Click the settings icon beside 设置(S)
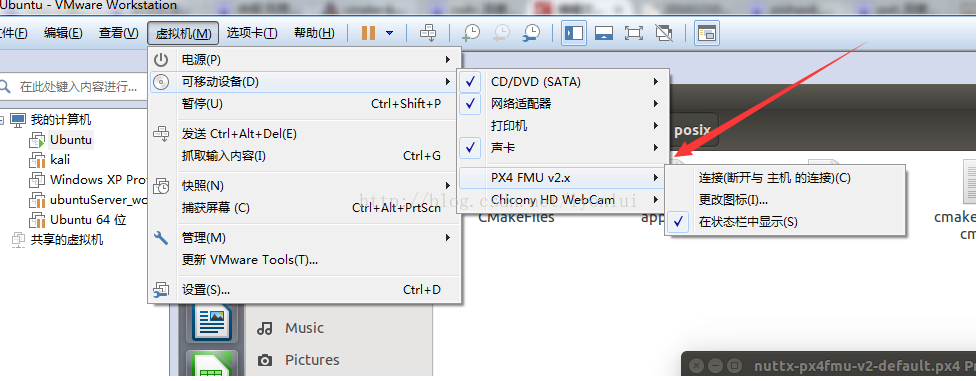The height and width of the screenshot is (381, 978). tap(161, 289)
